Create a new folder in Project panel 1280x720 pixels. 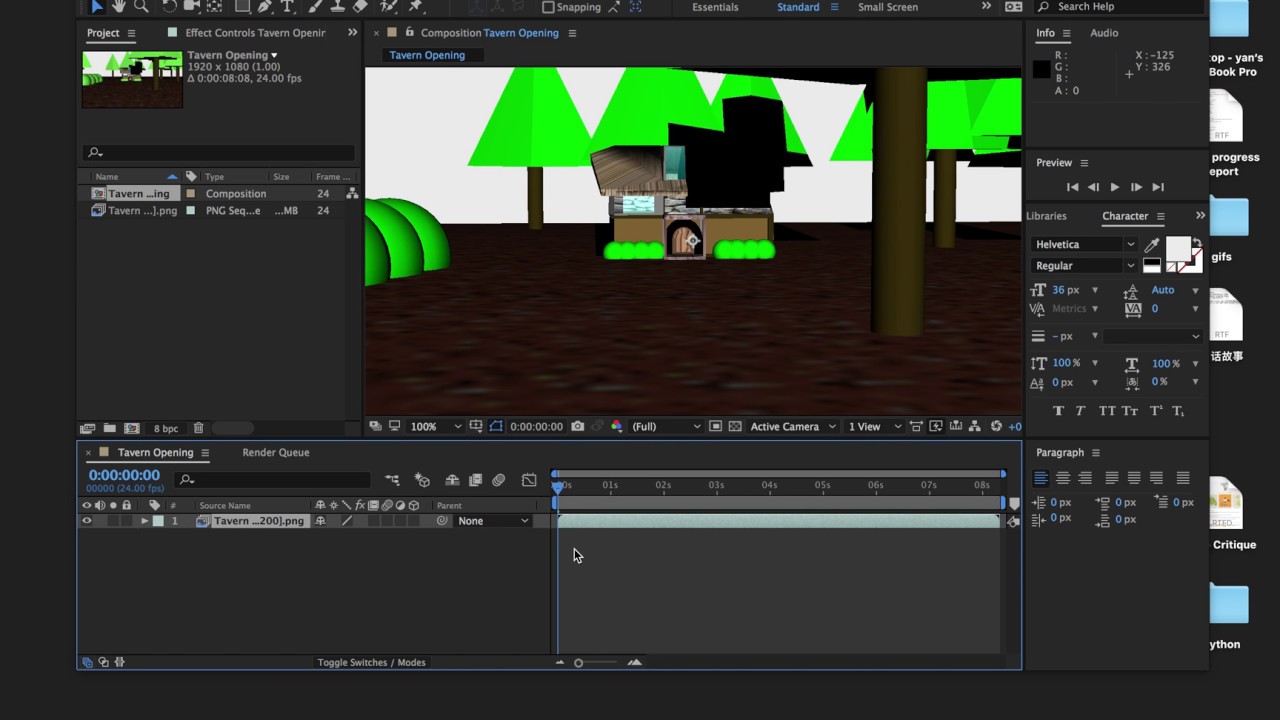(110, 428)
